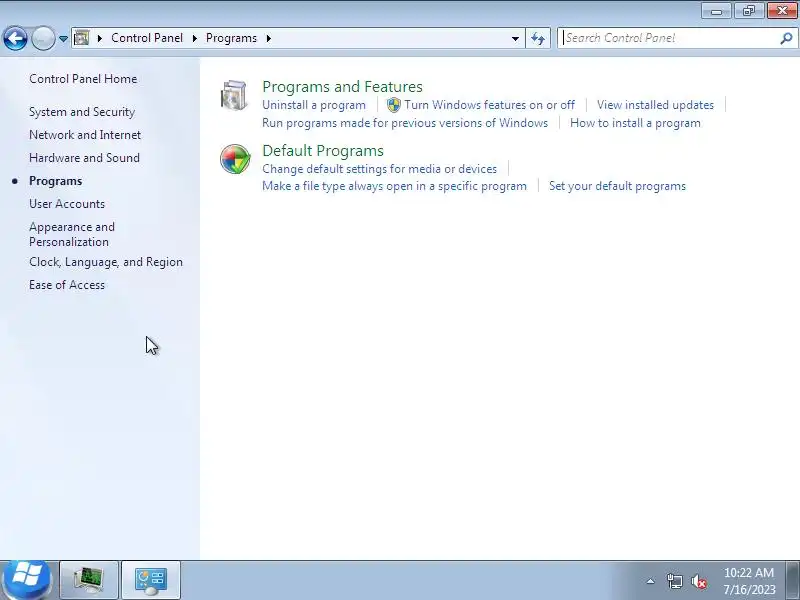Click Change default settings for media or devices
800x600 pixels.
(x=380, y=169)
